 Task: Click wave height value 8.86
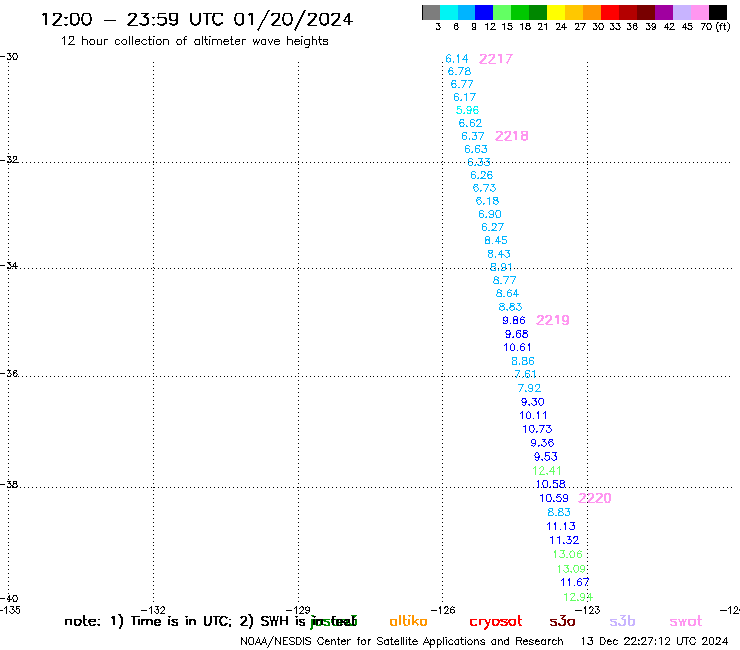tap(523, 361)
